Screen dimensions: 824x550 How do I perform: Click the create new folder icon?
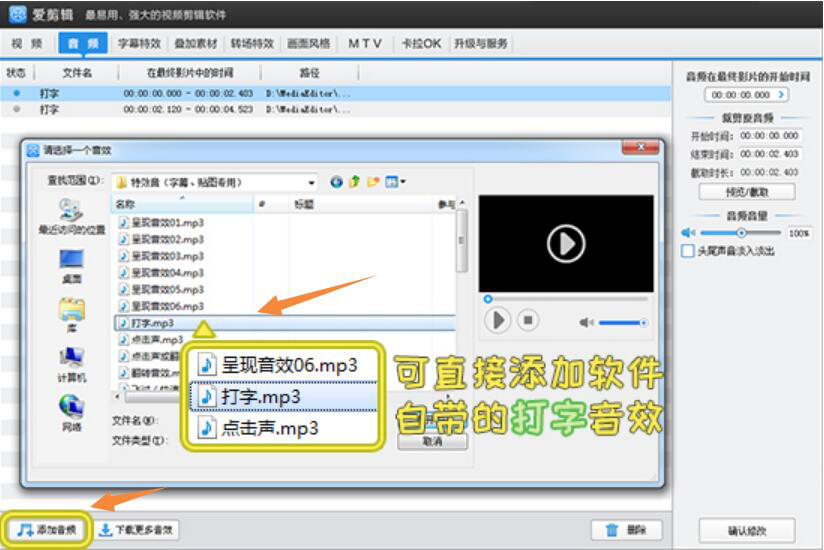pos(373,182)
